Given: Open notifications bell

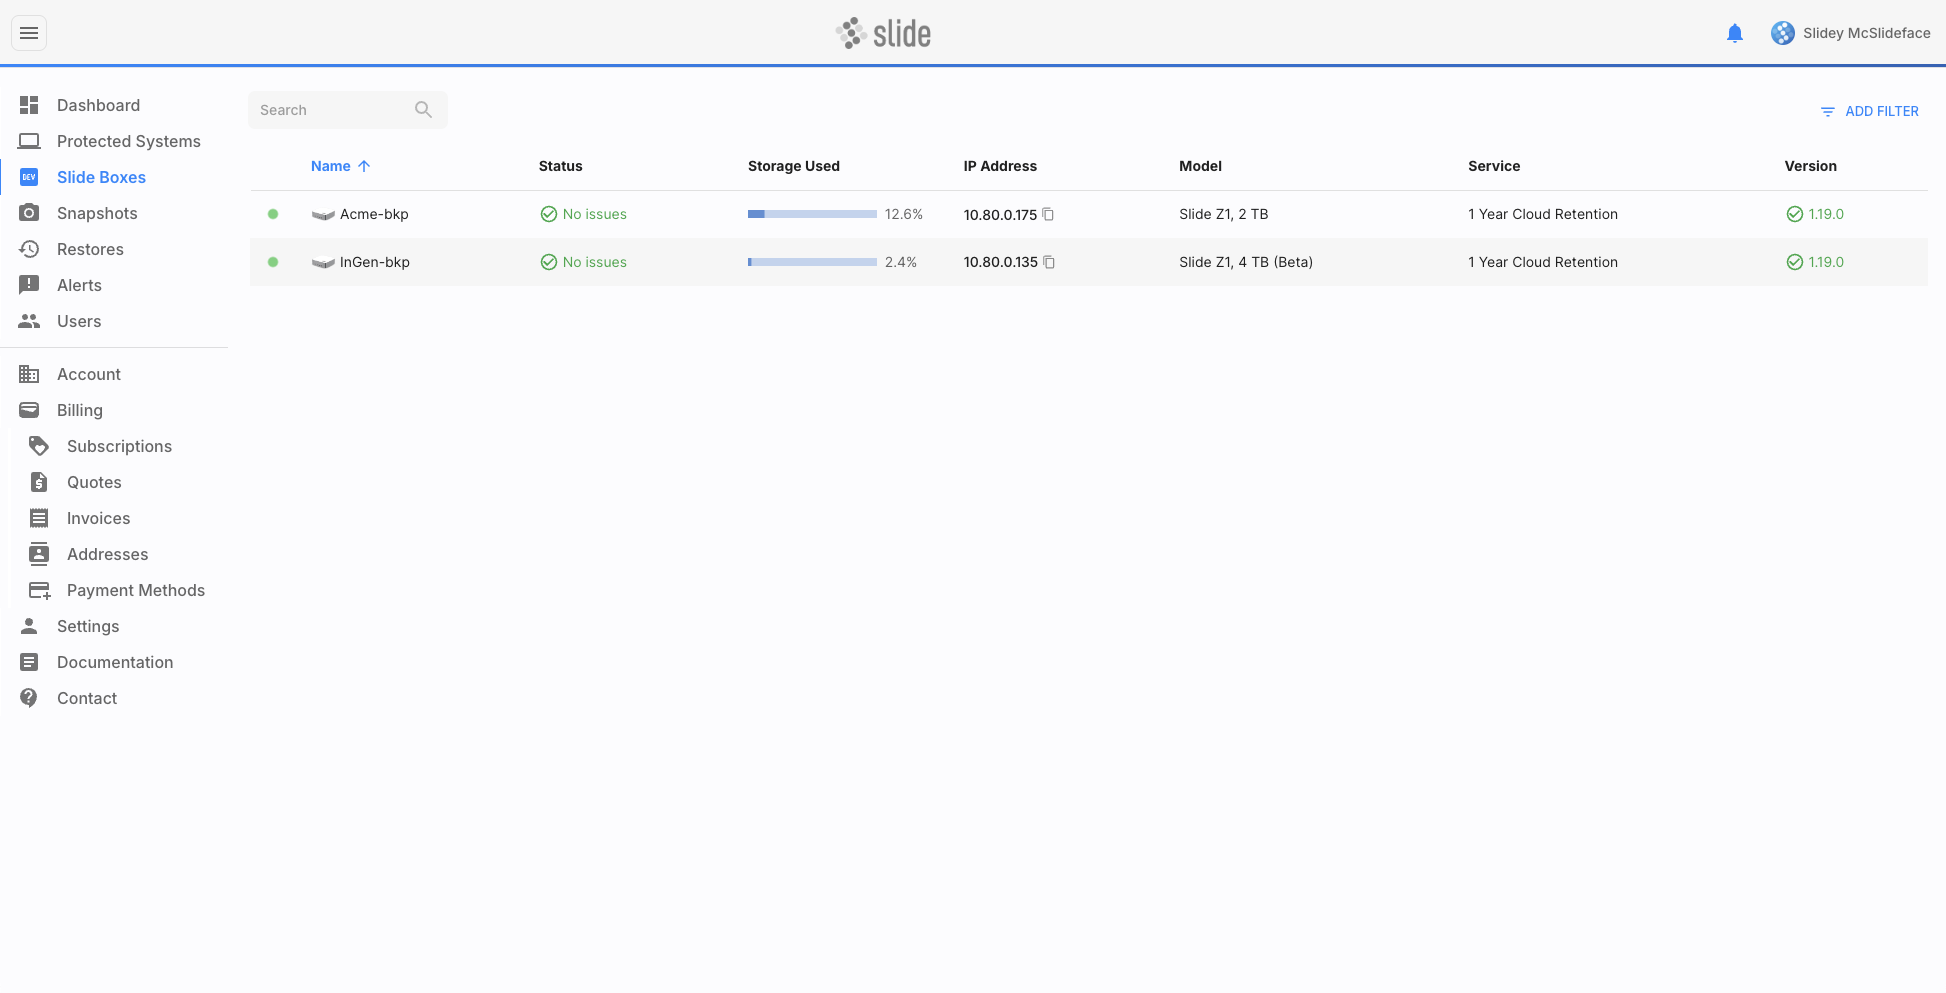Looking at the screenshot, I should [x=1735, y=33].
